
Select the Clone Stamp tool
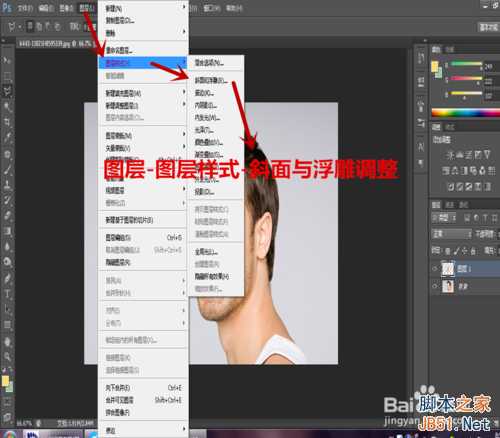click(x=7, y=185)
